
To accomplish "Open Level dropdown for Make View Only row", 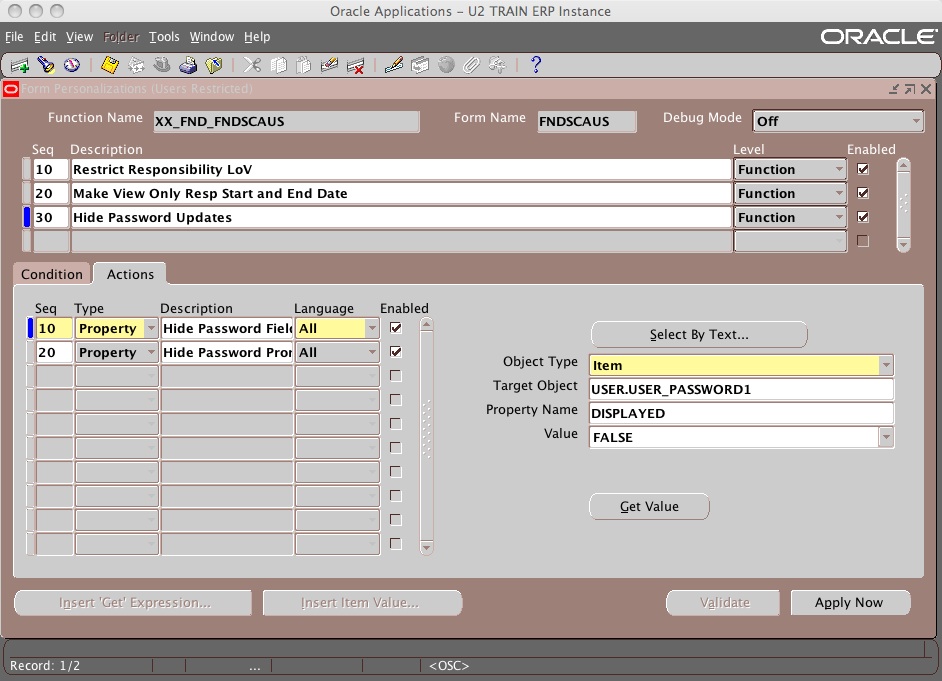I will tap(839, 193).
